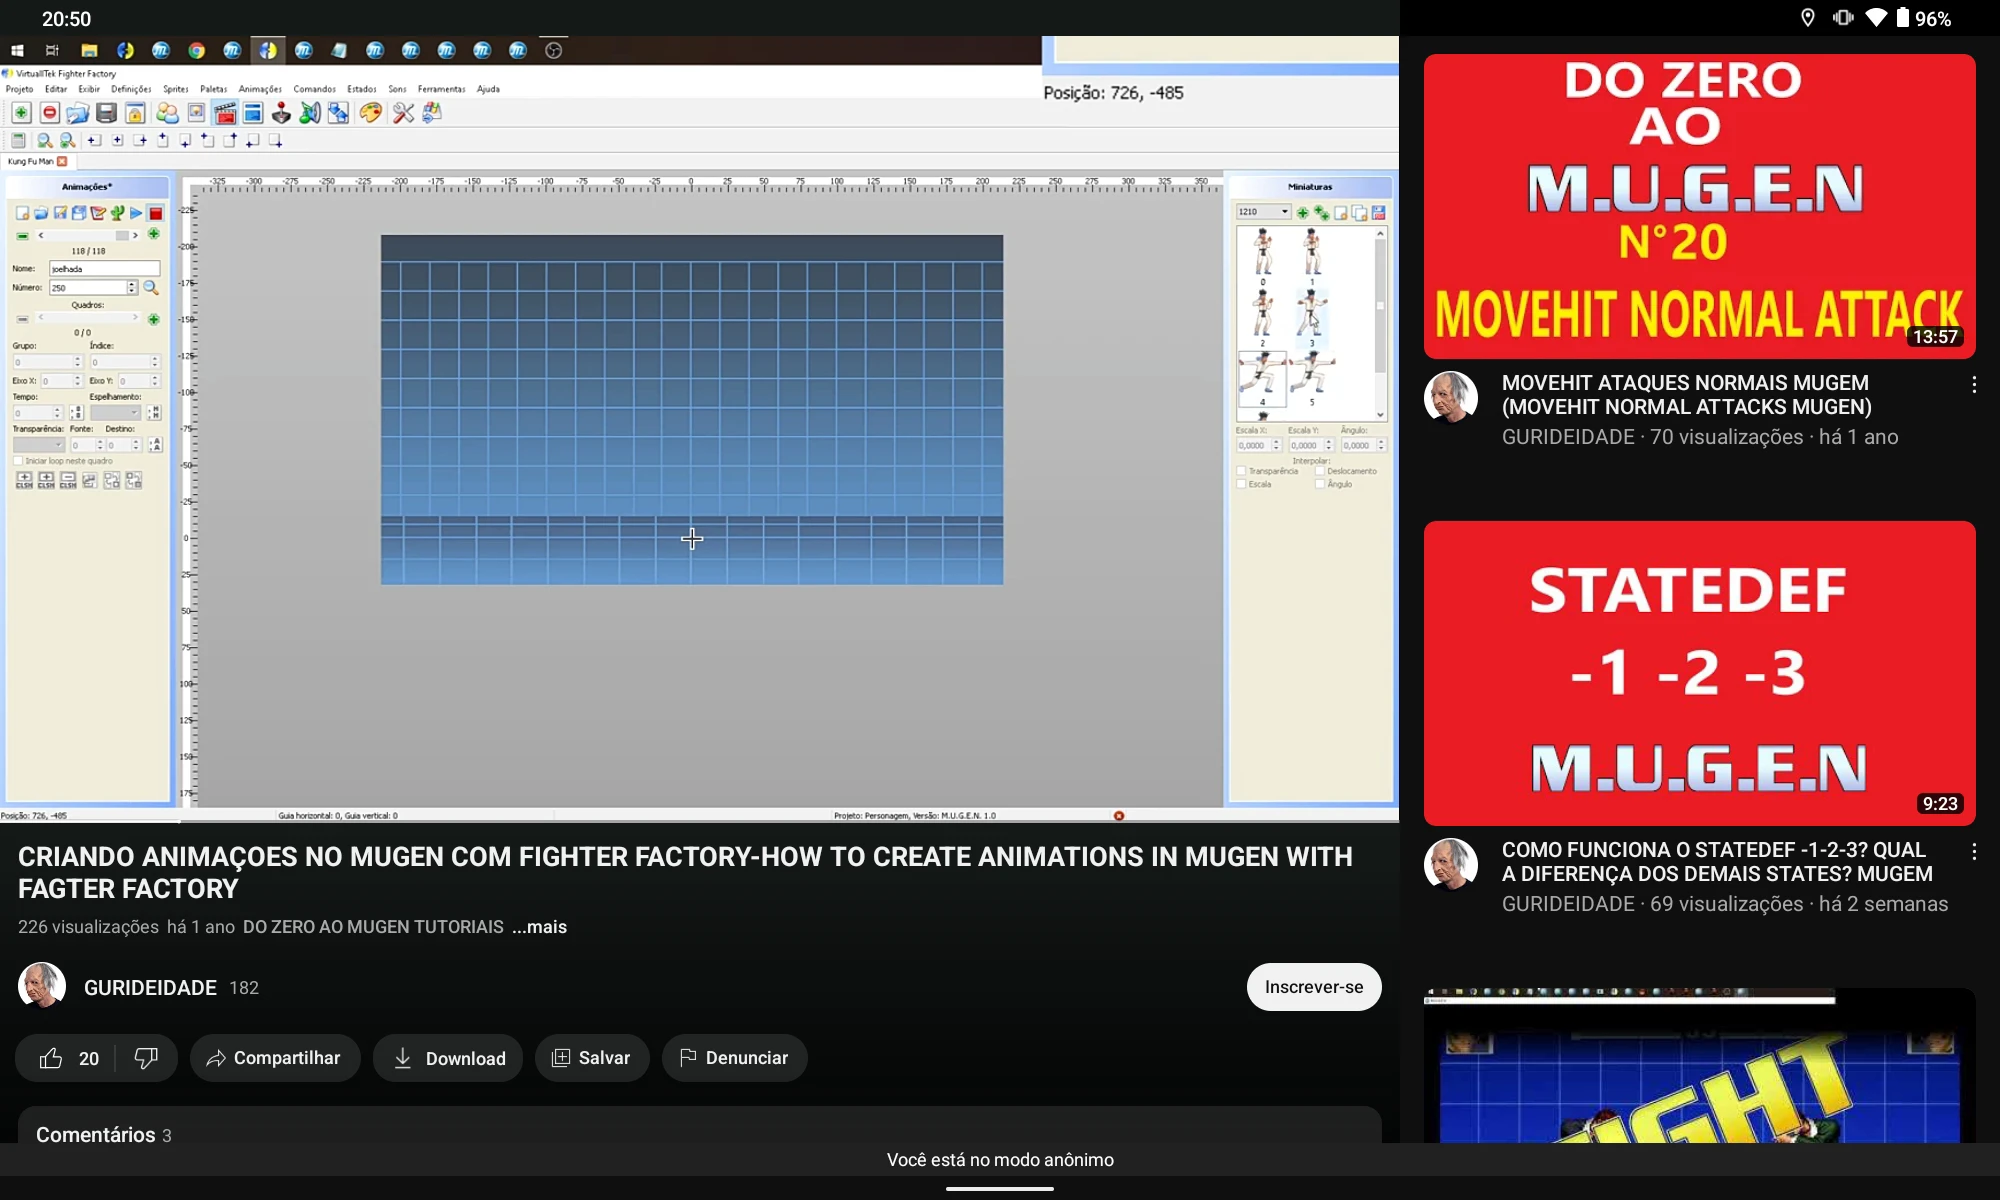Image resolution: width=2000 pixels, height=1200 pixels.
Task: Click the floppy disk save toolbar icon
Action: (106, 113)
